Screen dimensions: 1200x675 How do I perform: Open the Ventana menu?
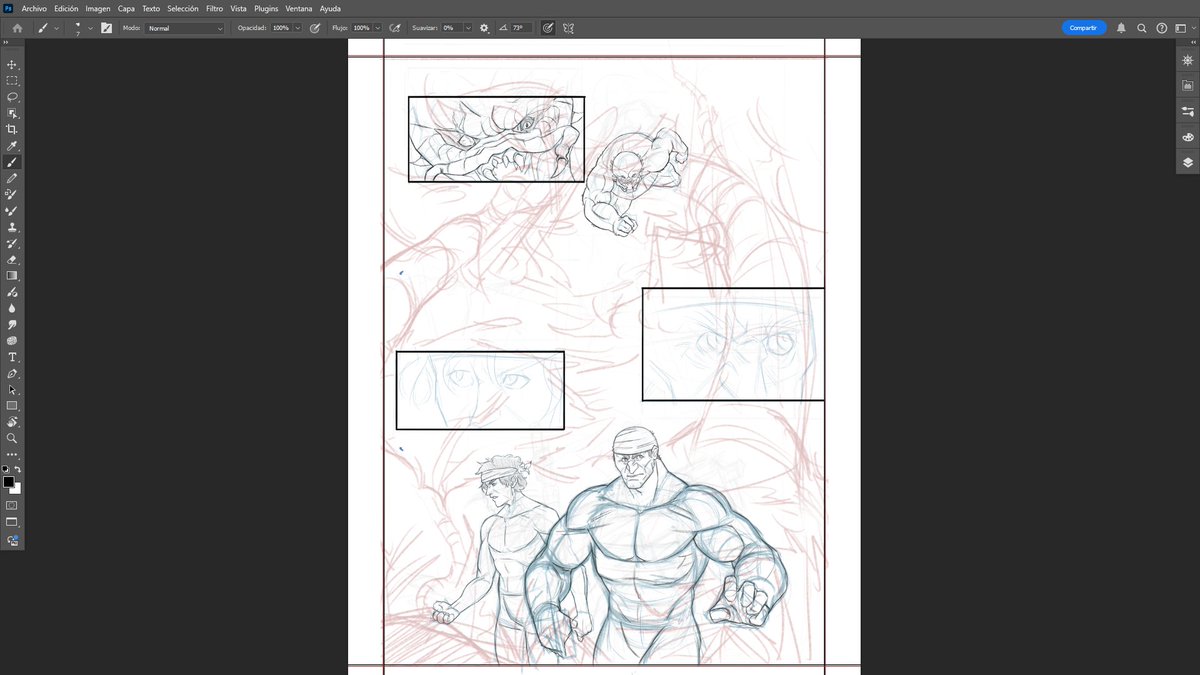click(x=299, y=8)
